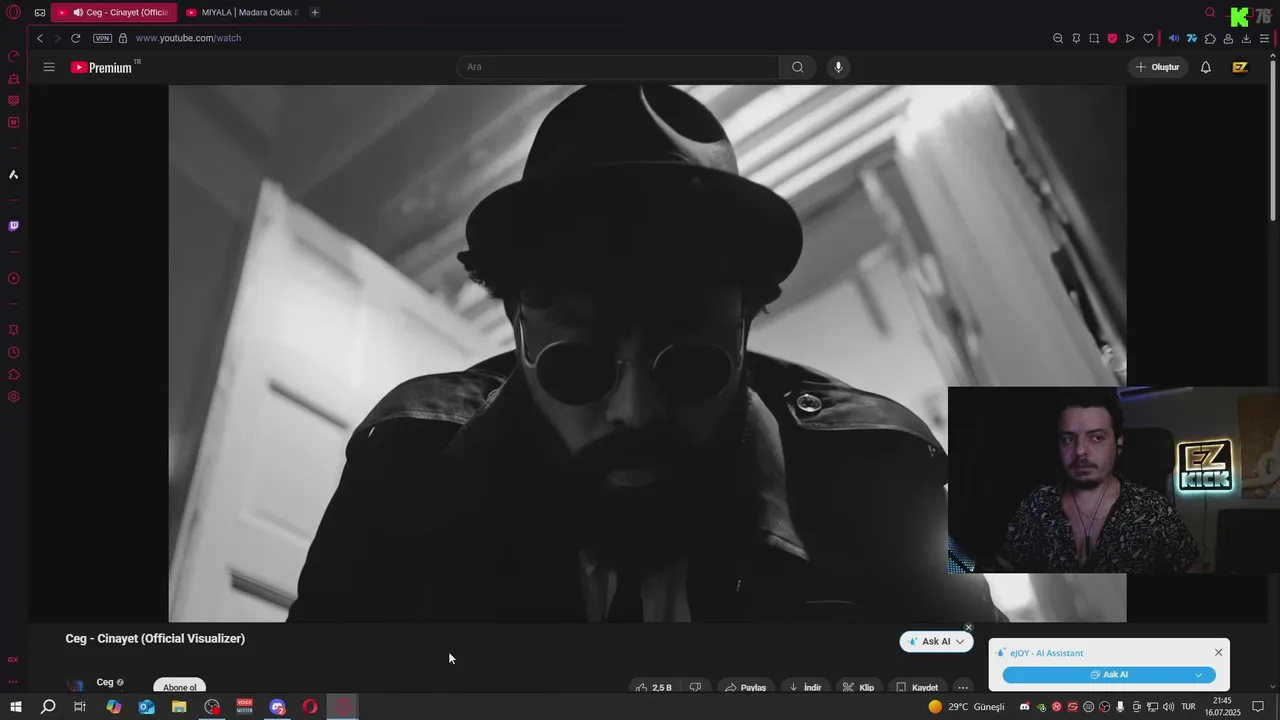The height and width of the screenshot is (720, 1280).
Task: Open the Aria AI sidebar icon
Action: click(x=14, y=175)
